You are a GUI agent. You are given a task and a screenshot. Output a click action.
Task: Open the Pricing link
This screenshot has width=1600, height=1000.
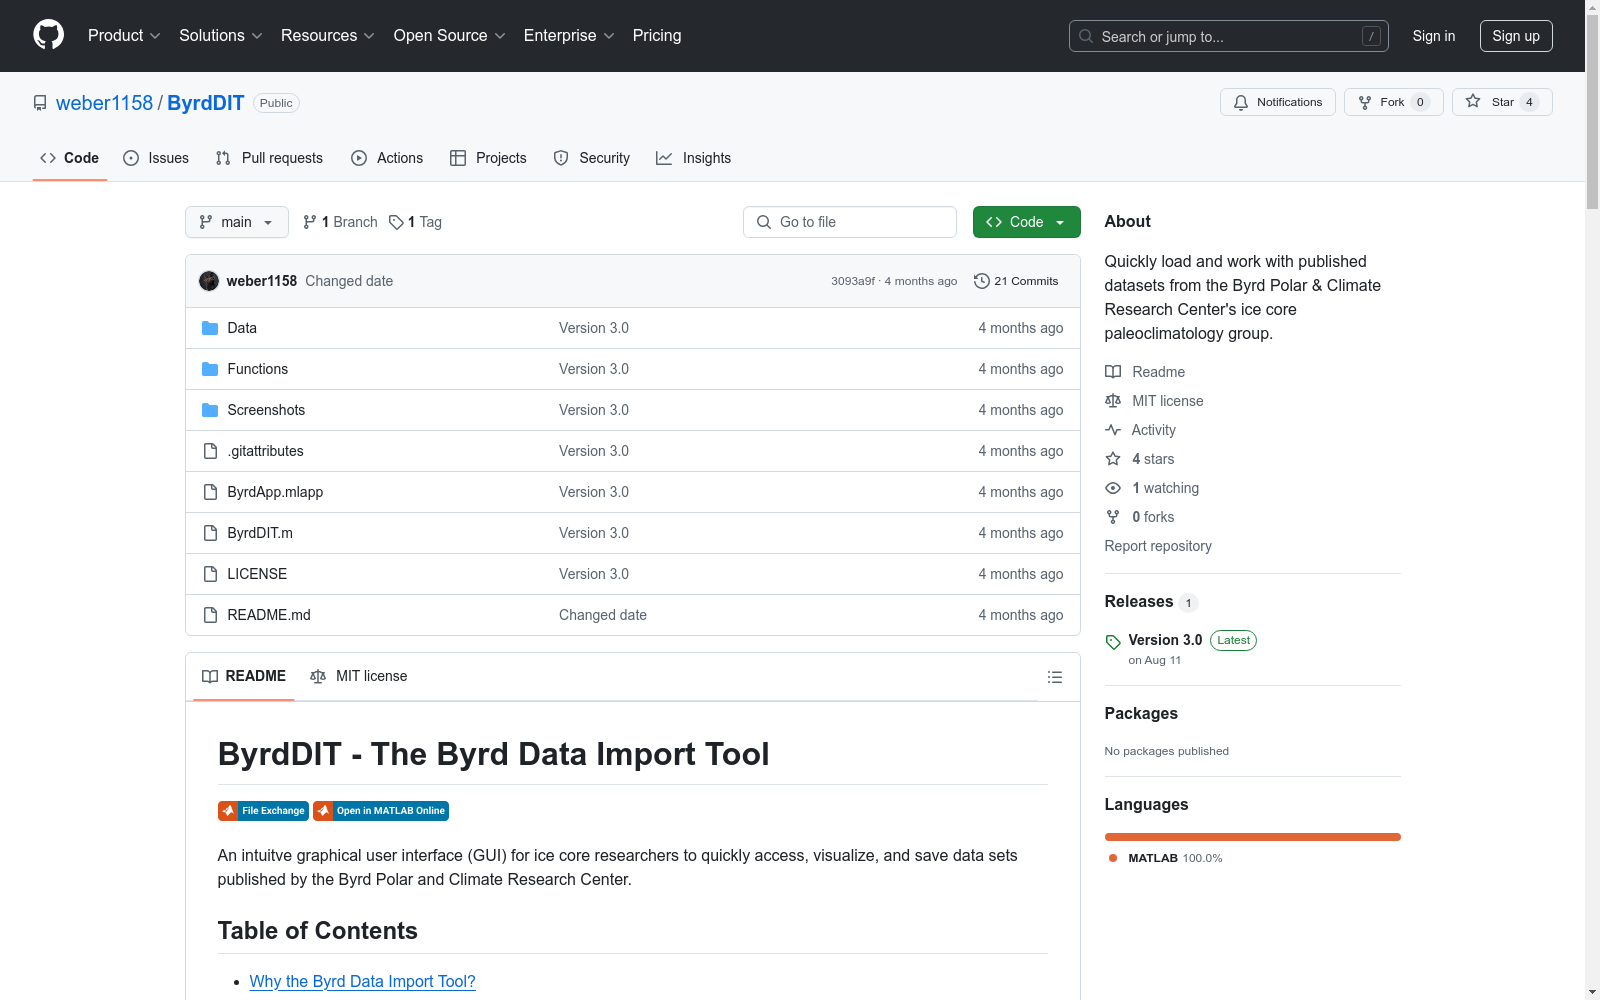(x=657, y=35)
